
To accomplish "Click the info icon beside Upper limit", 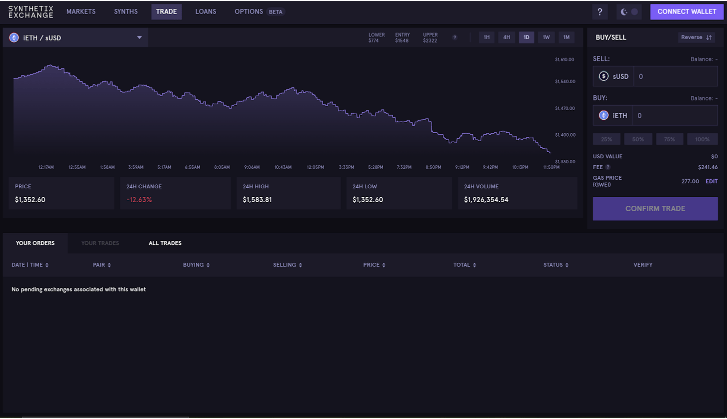I will (x=454, y=38).
